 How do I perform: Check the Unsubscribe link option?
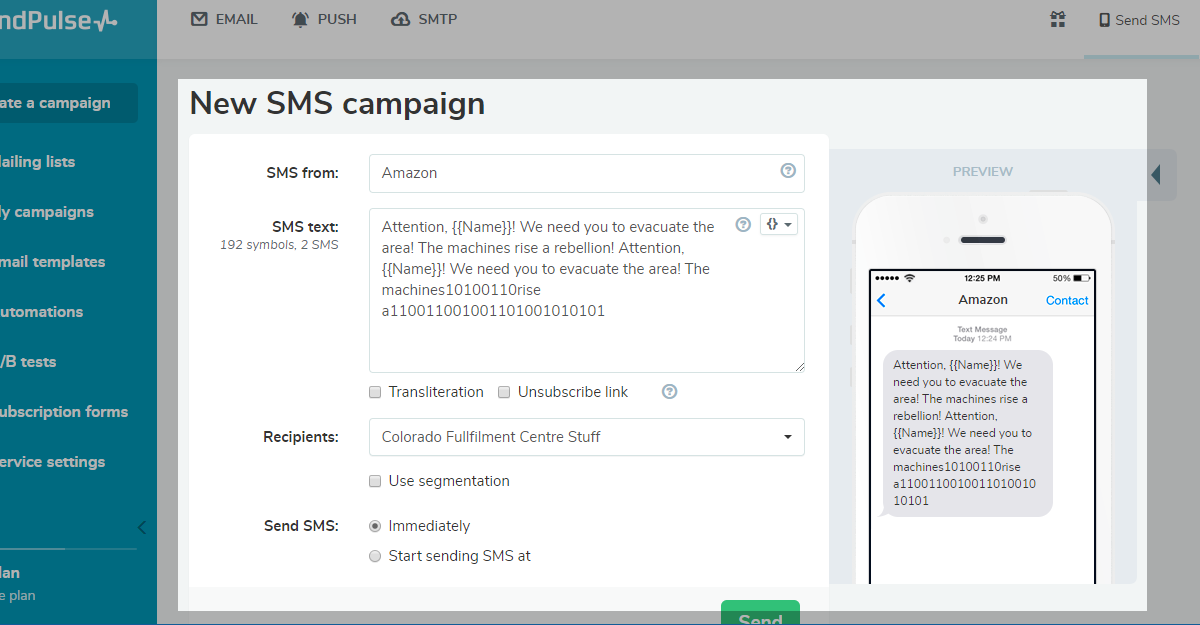click(504, 392)
